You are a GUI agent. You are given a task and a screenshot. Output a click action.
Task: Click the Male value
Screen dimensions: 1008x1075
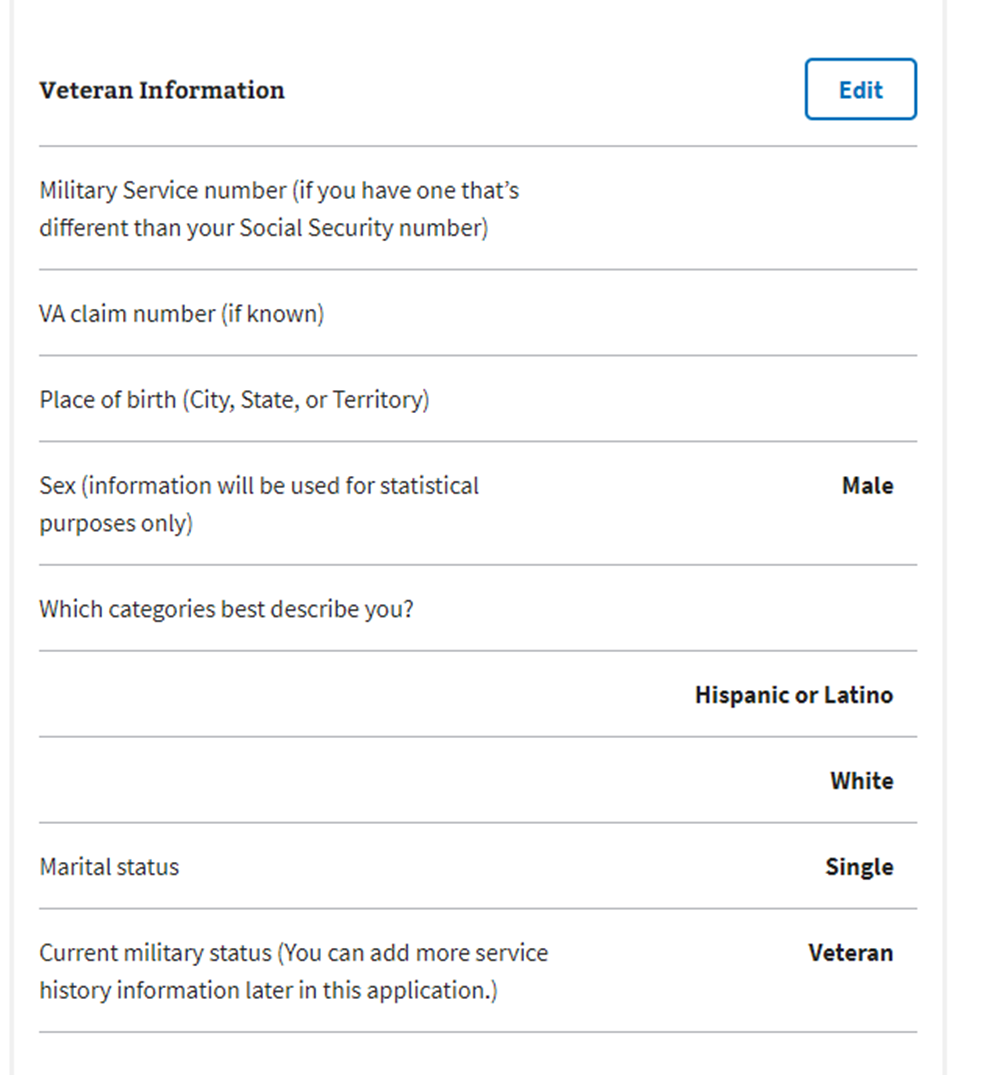coord(867,486)
